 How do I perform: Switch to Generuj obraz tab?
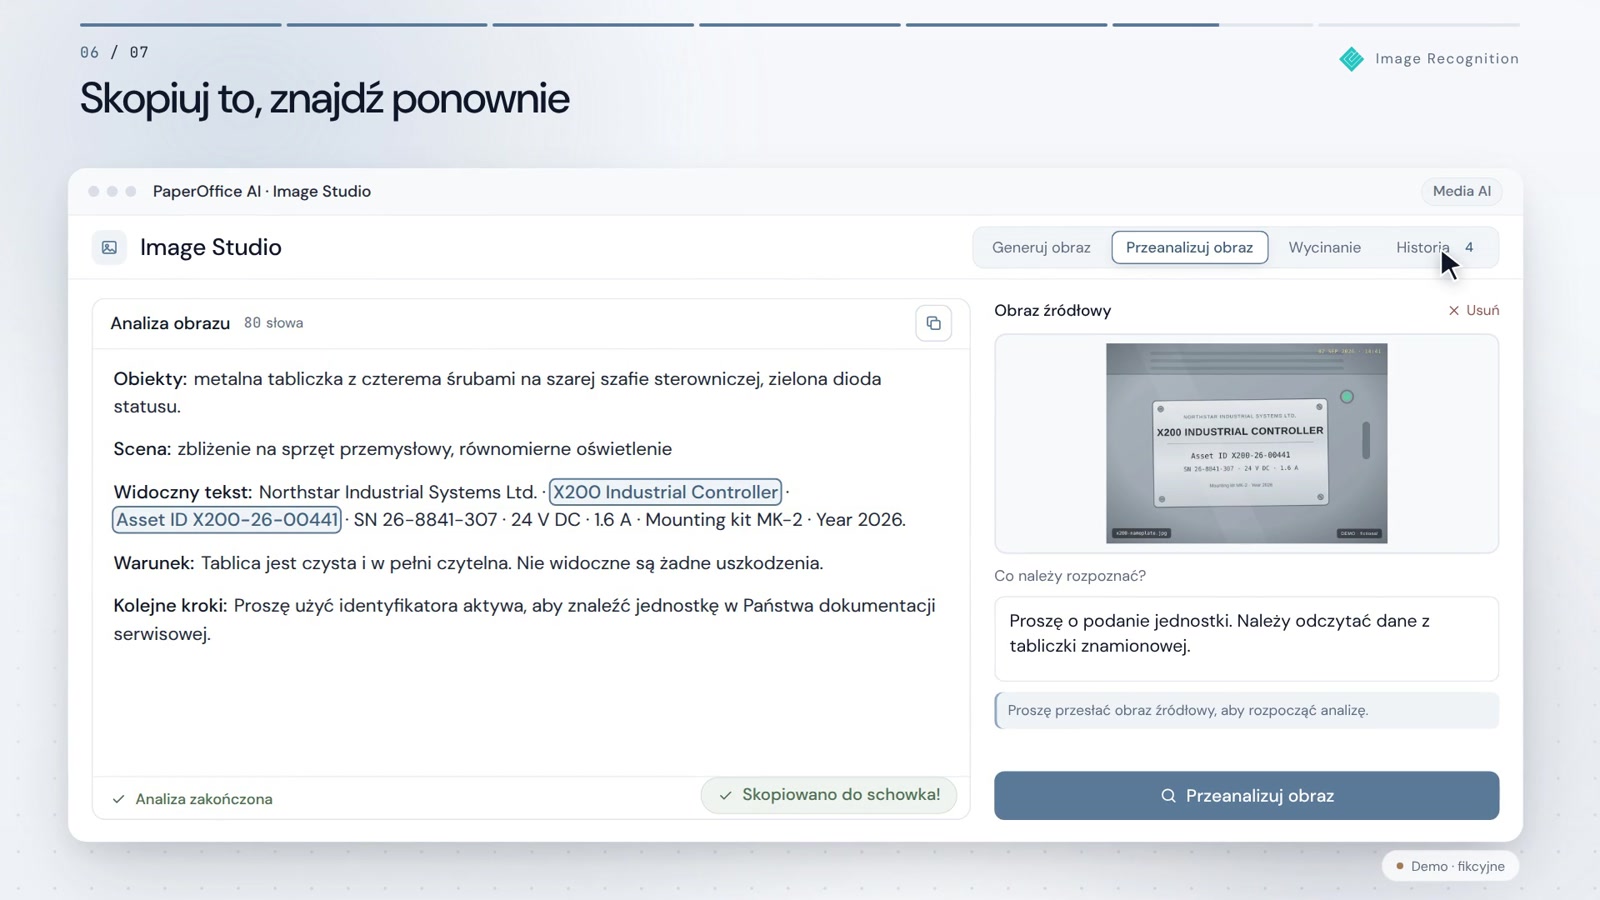(1041, 247)
